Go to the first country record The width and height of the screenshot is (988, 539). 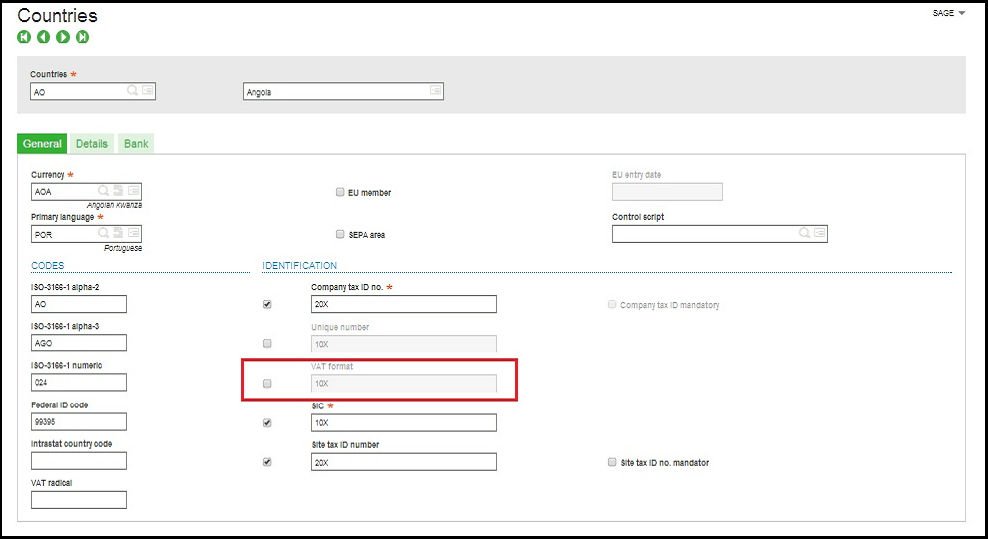click(24, 37)
